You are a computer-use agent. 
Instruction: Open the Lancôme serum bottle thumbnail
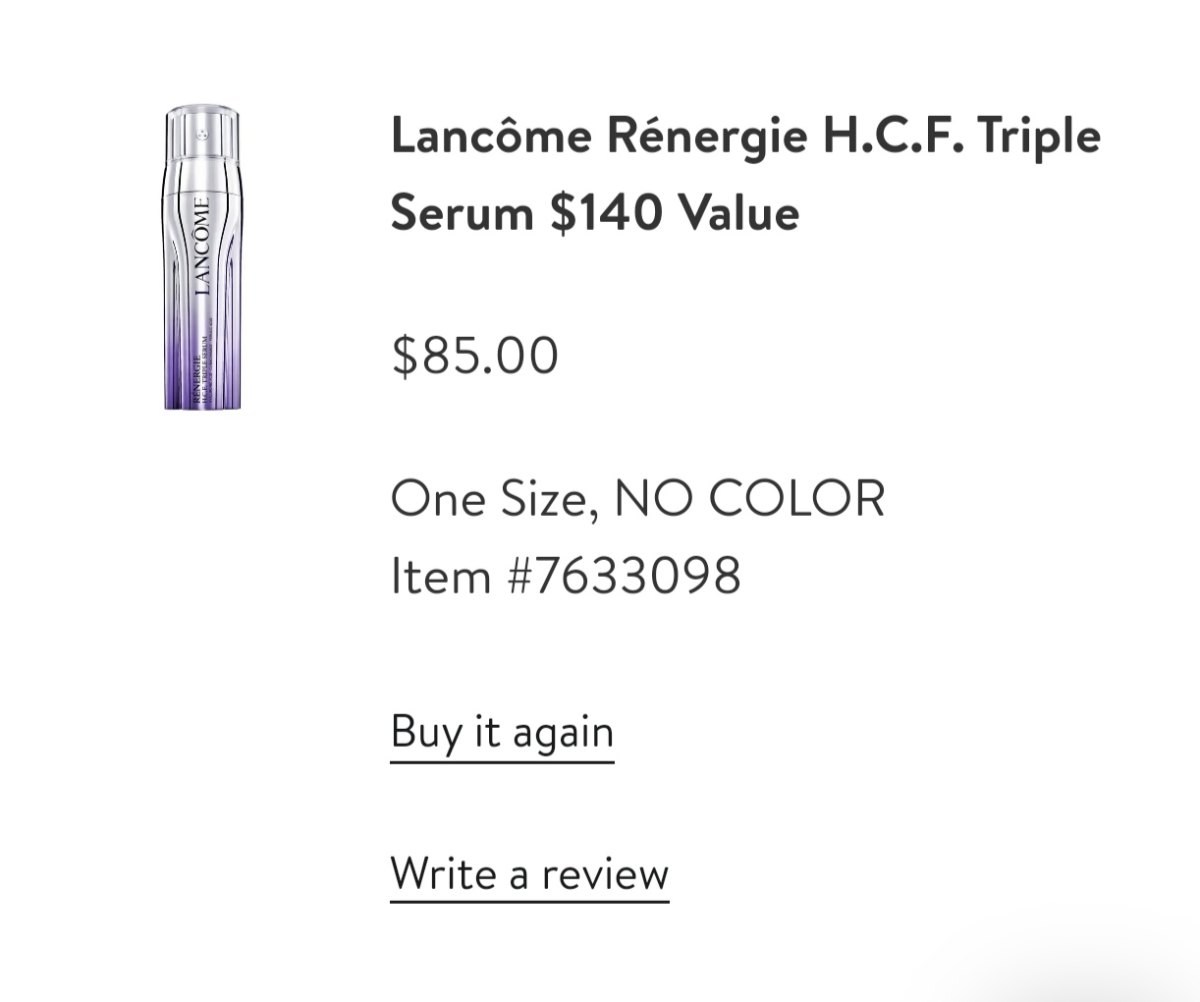pos(203,258)
